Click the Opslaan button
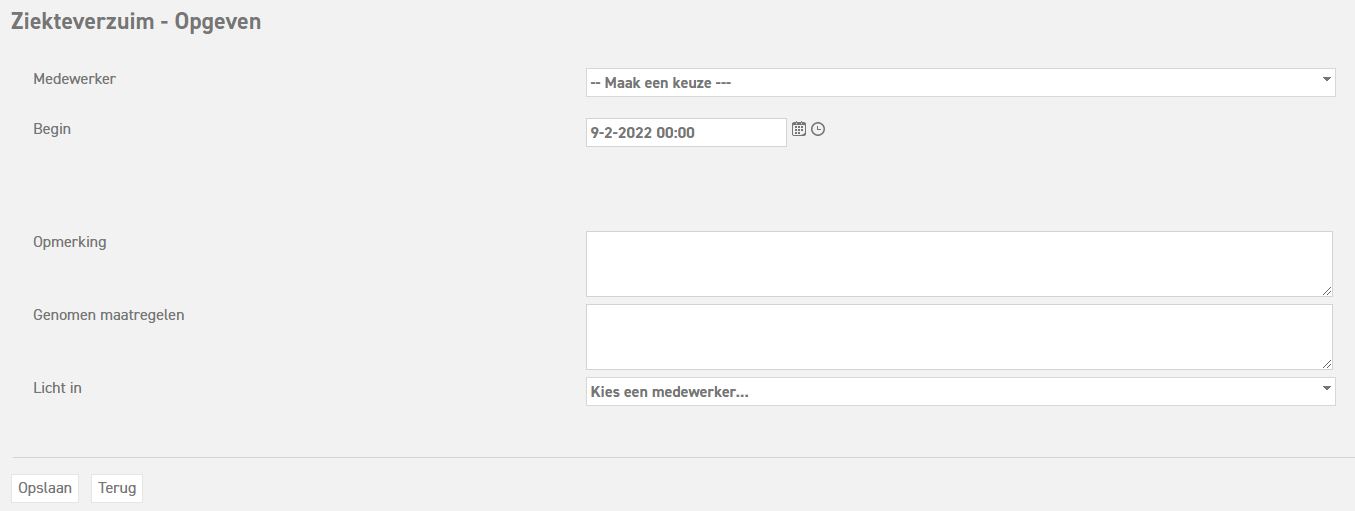The width and height of the screenshot is (1355, 511). pos(45,488)
